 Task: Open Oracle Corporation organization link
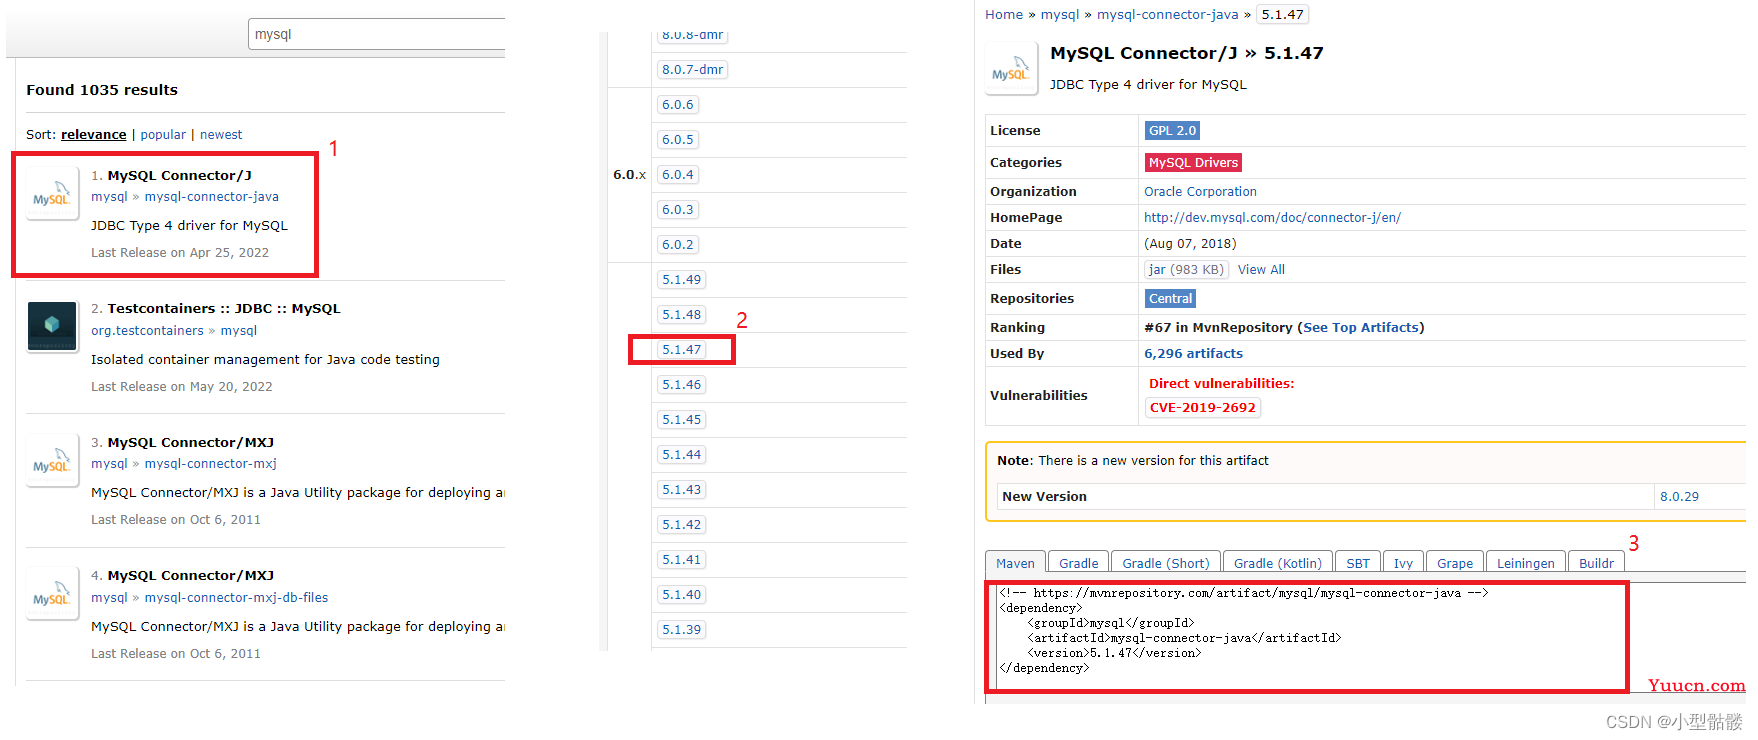pos(1200,192)
